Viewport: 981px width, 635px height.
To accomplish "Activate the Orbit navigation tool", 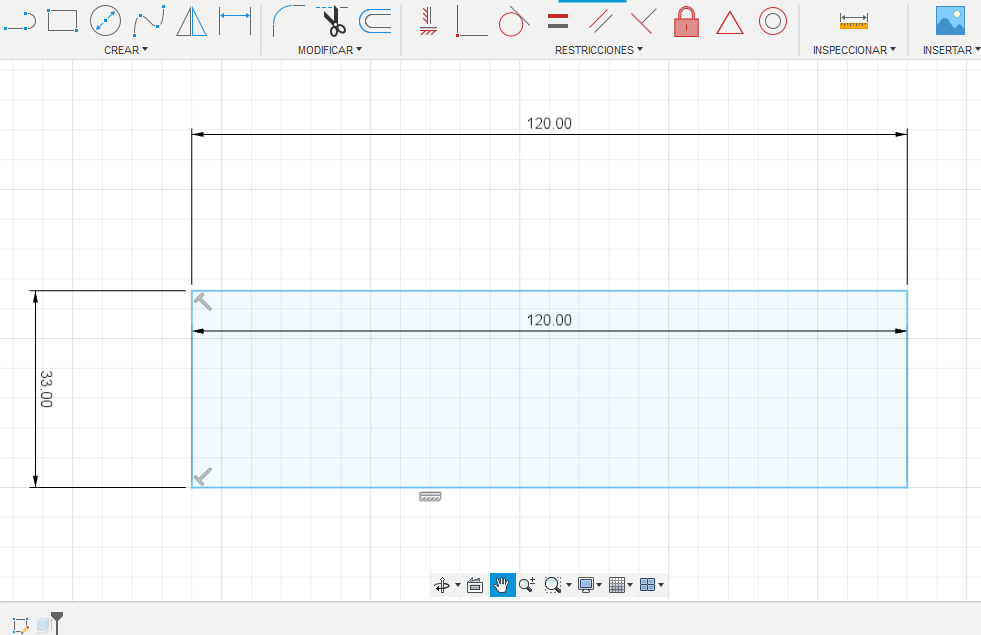I will pos(442,585).
